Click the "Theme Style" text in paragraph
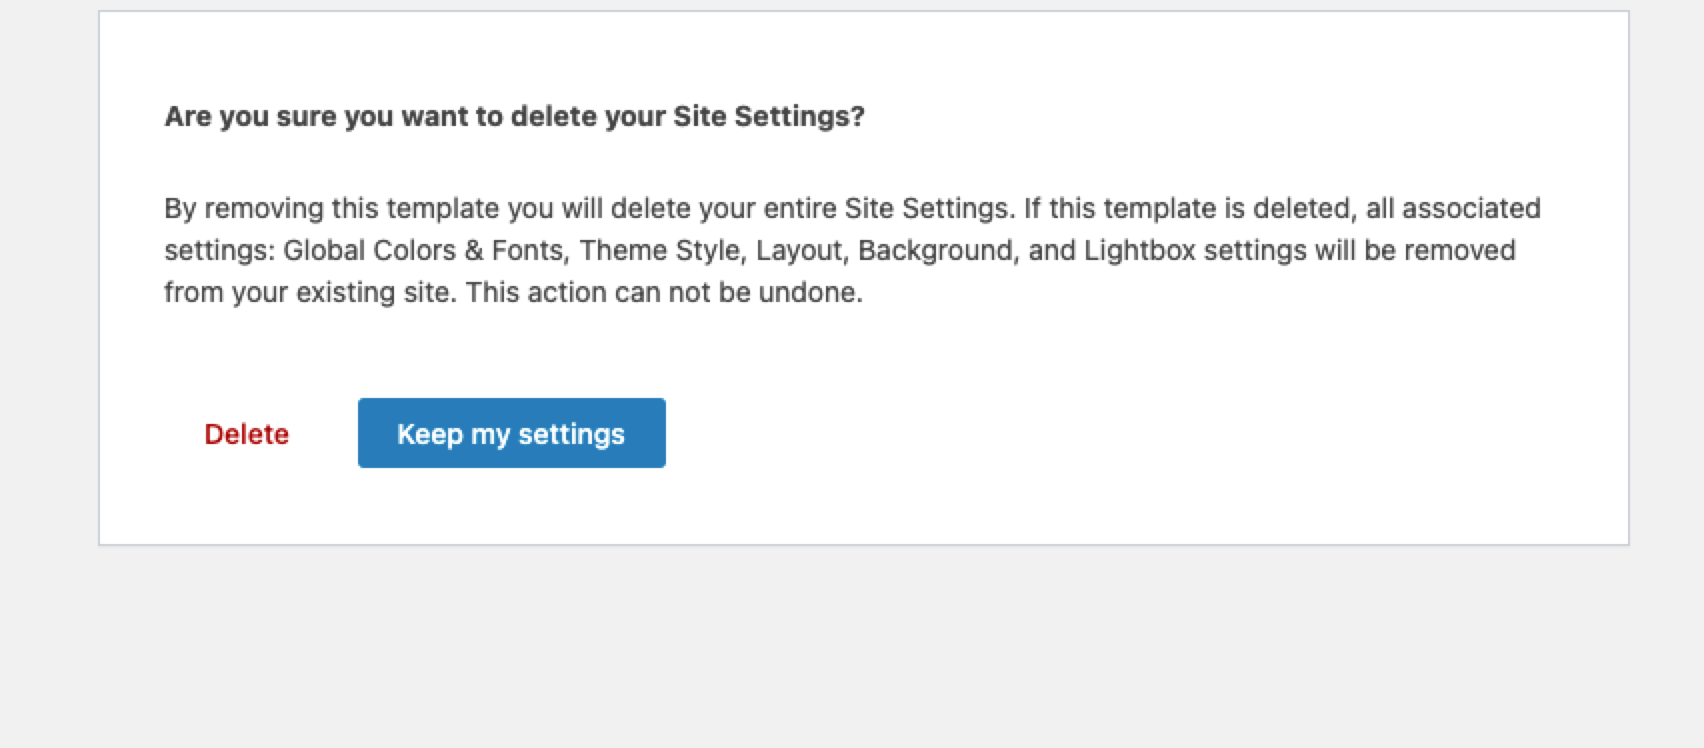 coord(660,250)
